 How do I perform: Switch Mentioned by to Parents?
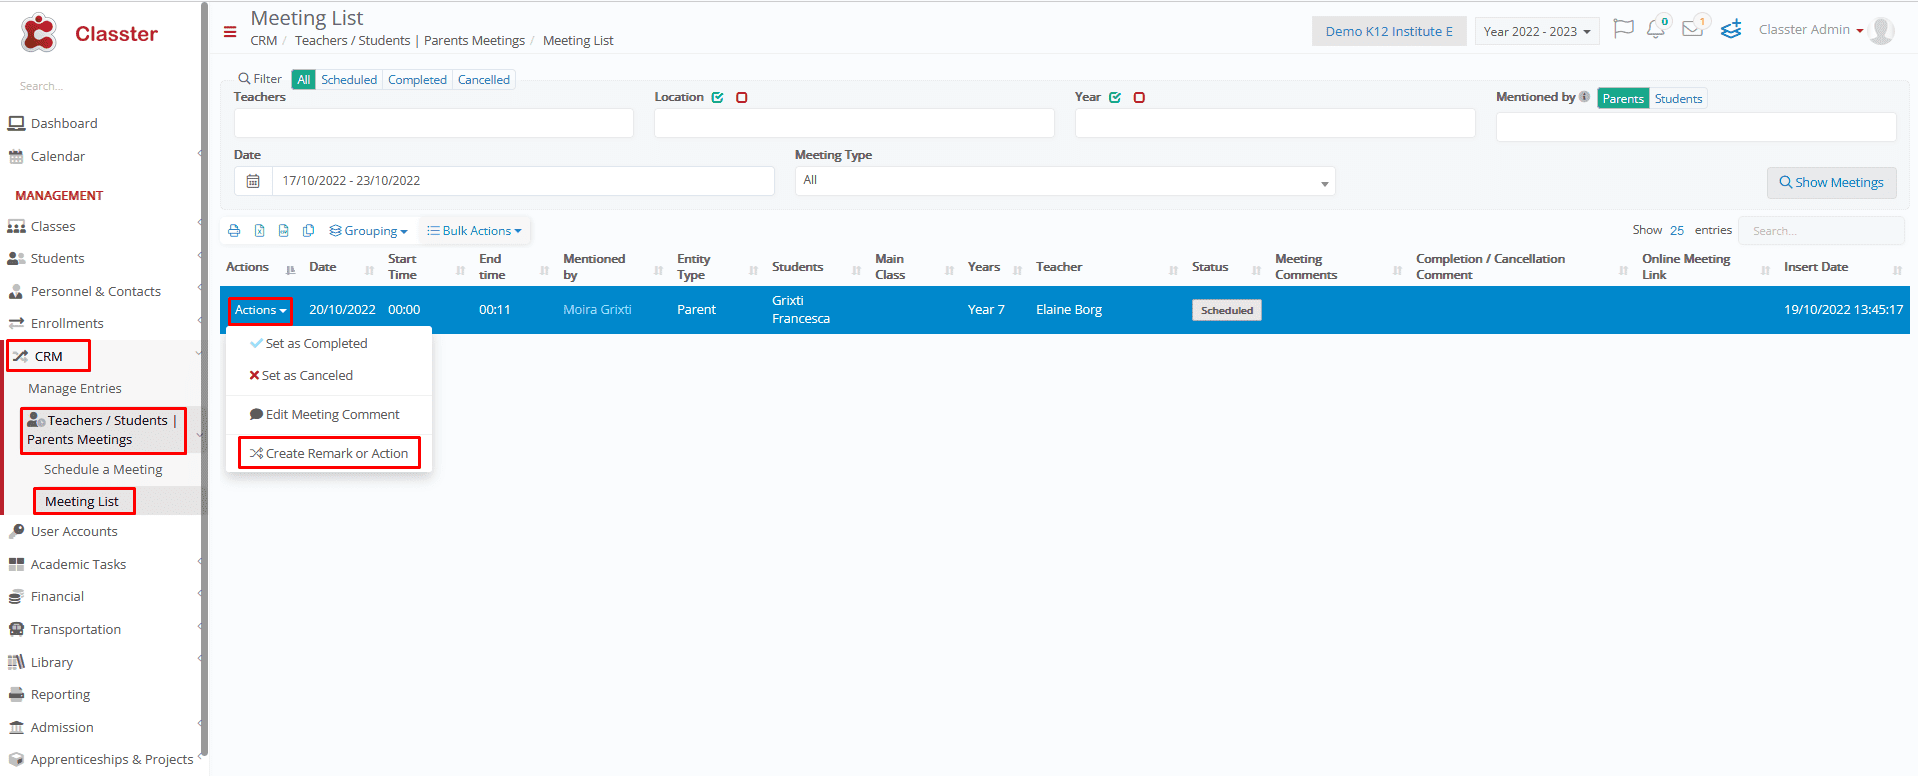click(x=1623, y=98)
